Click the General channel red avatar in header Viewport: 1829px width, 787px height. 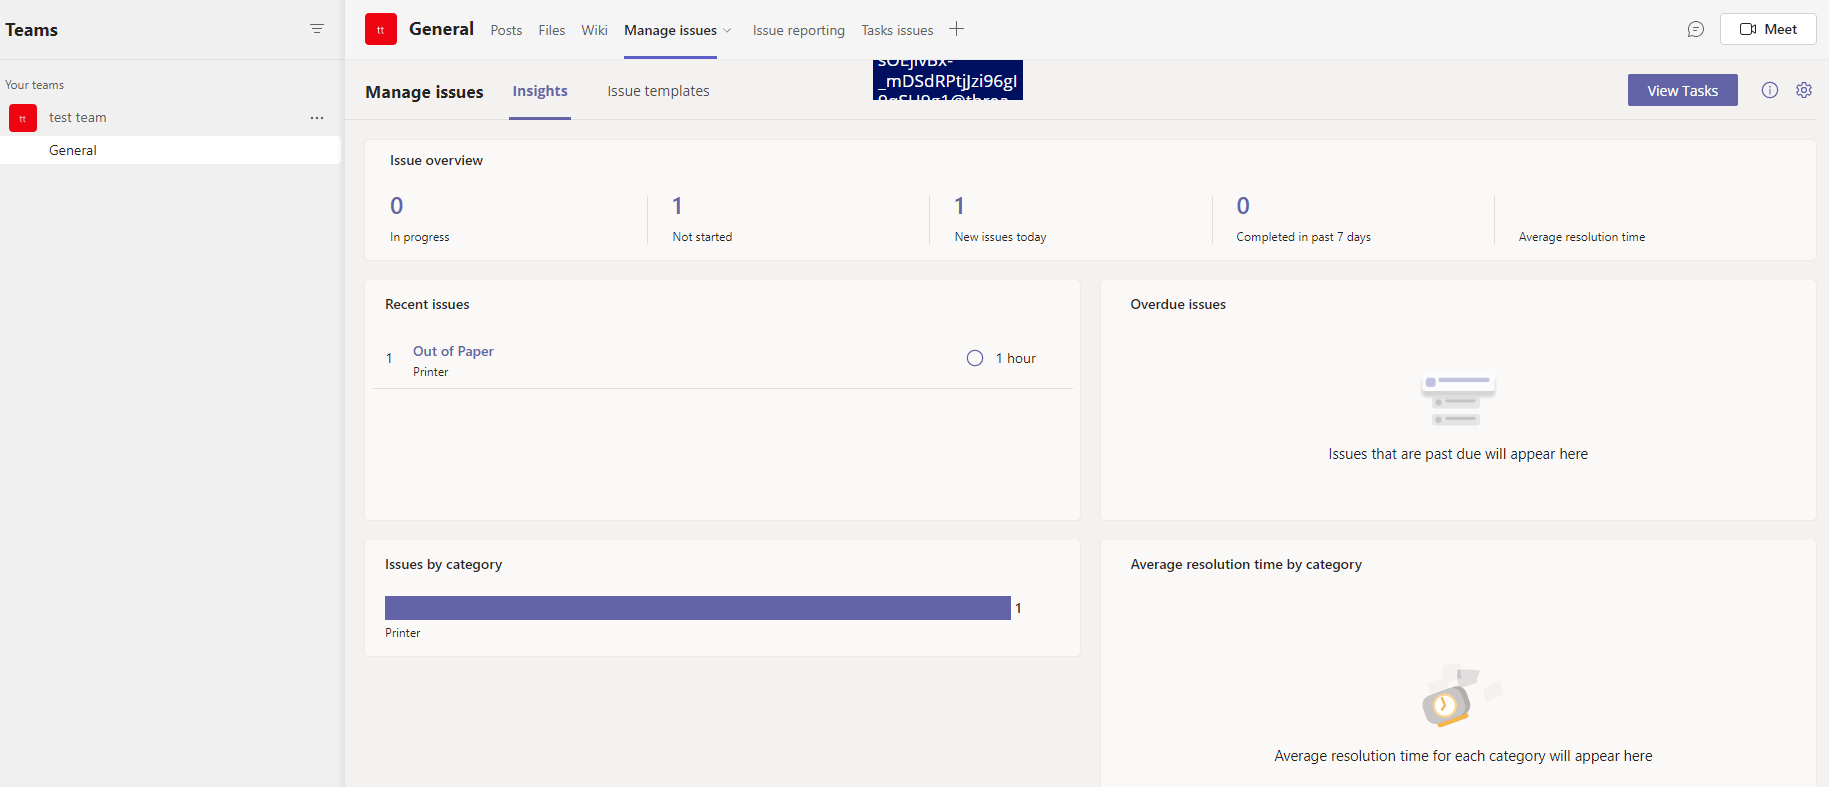click(381, 29)
